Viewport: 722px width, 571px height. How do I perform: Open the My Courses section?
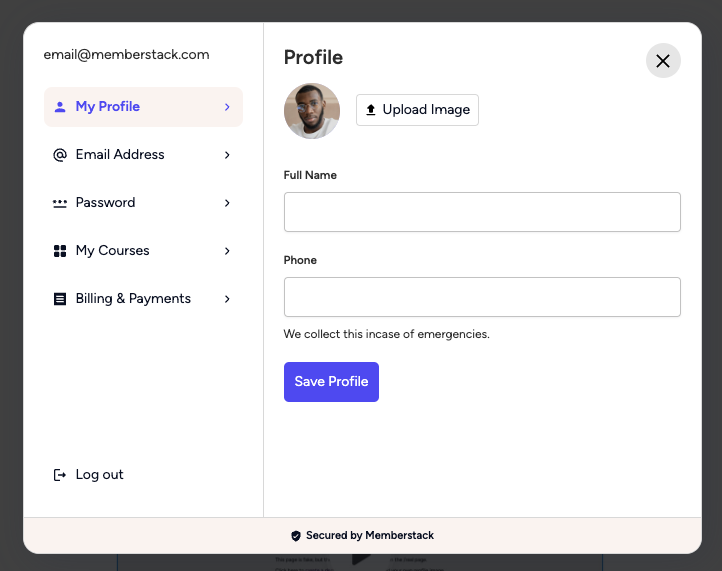pos(143,251)
